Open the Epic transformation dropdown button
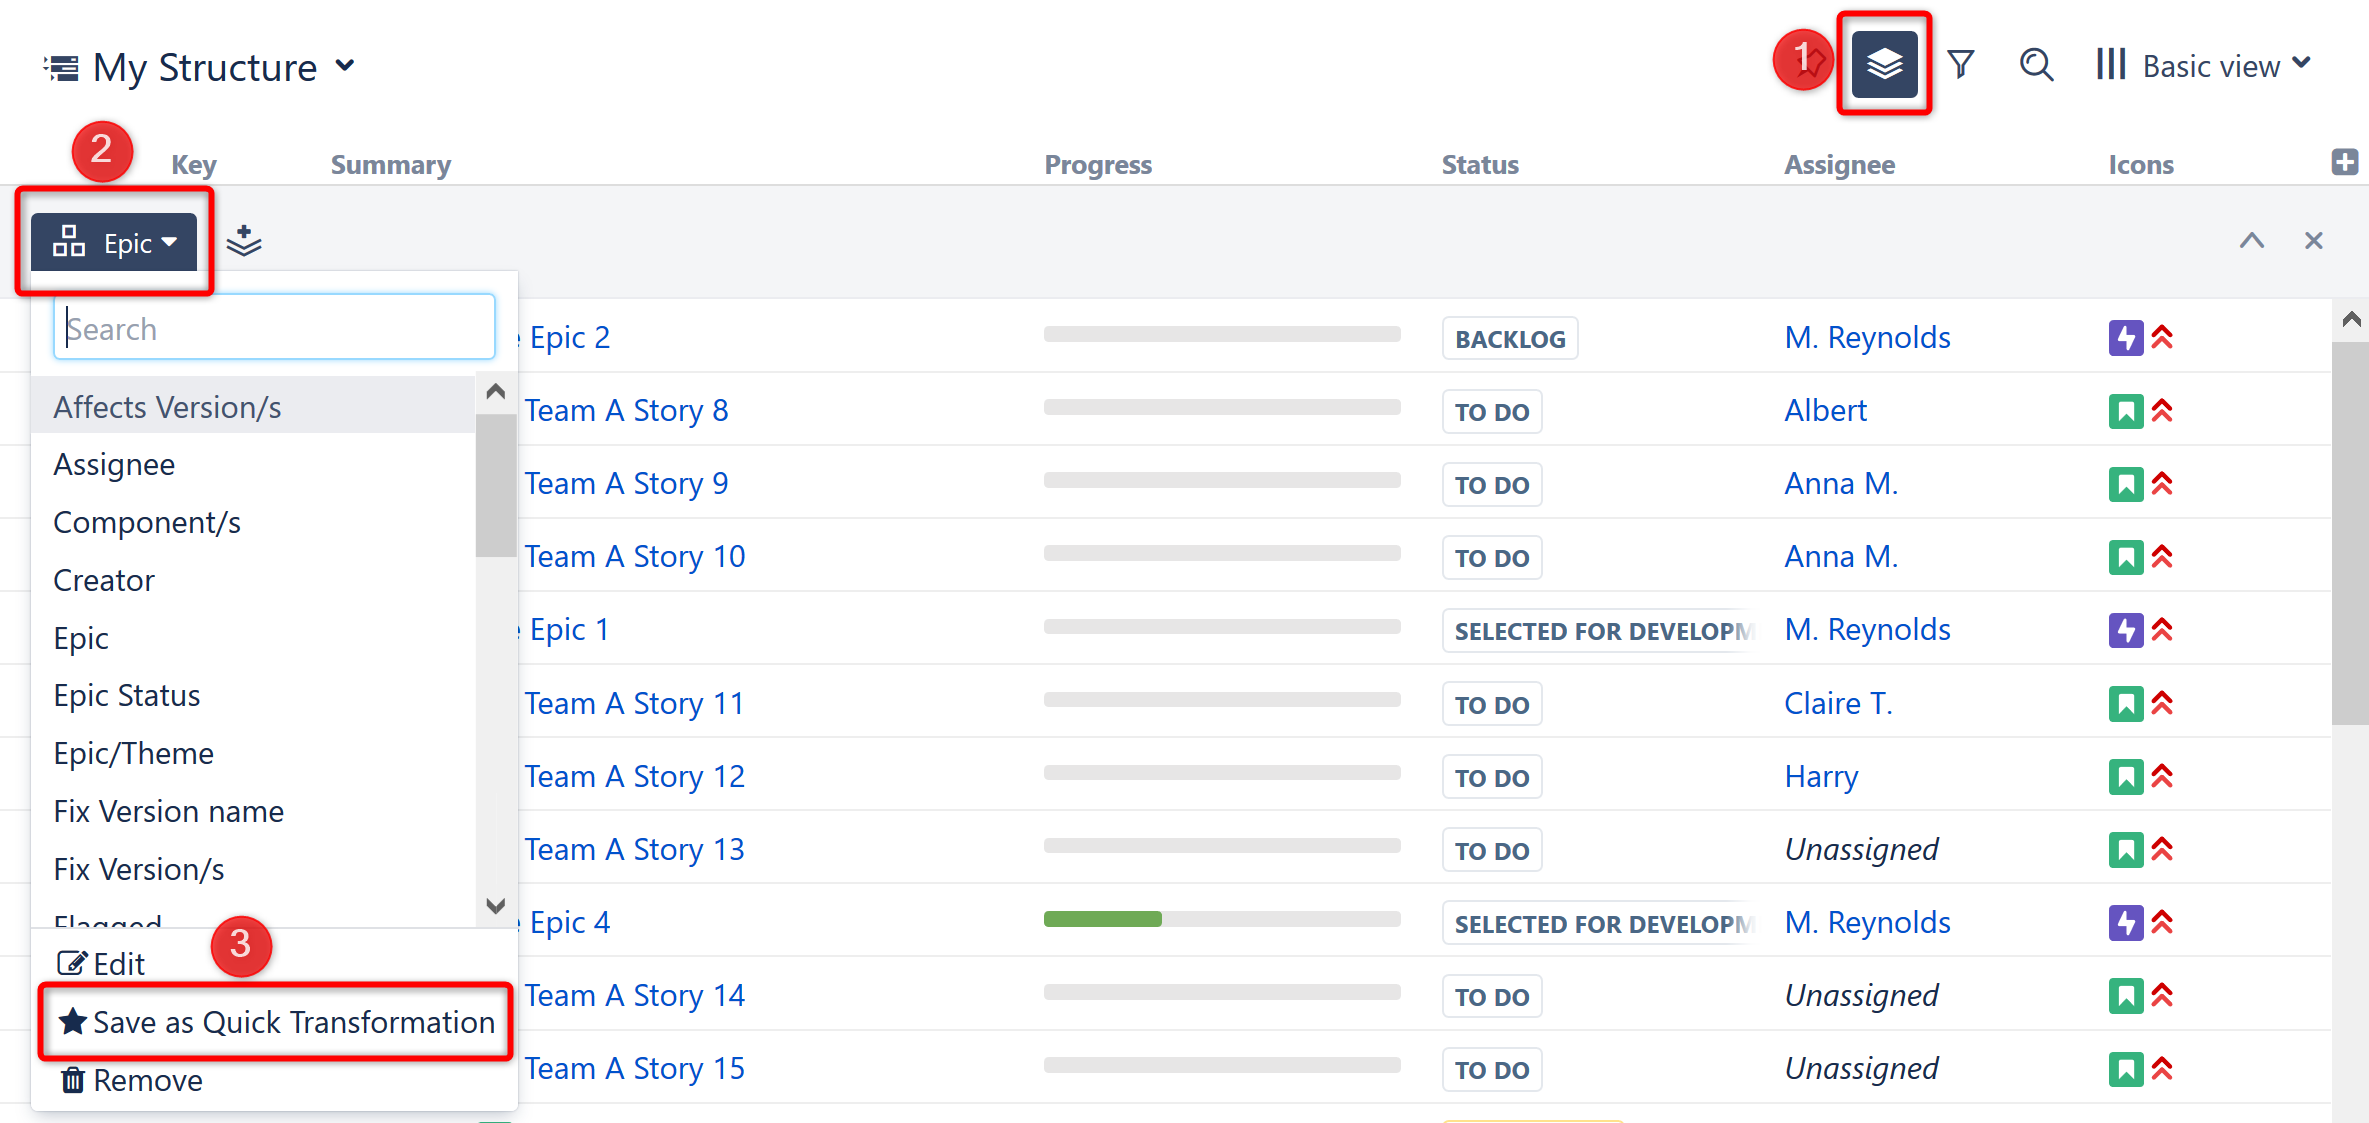The image size is (2369, 1123). pos(114,243)
